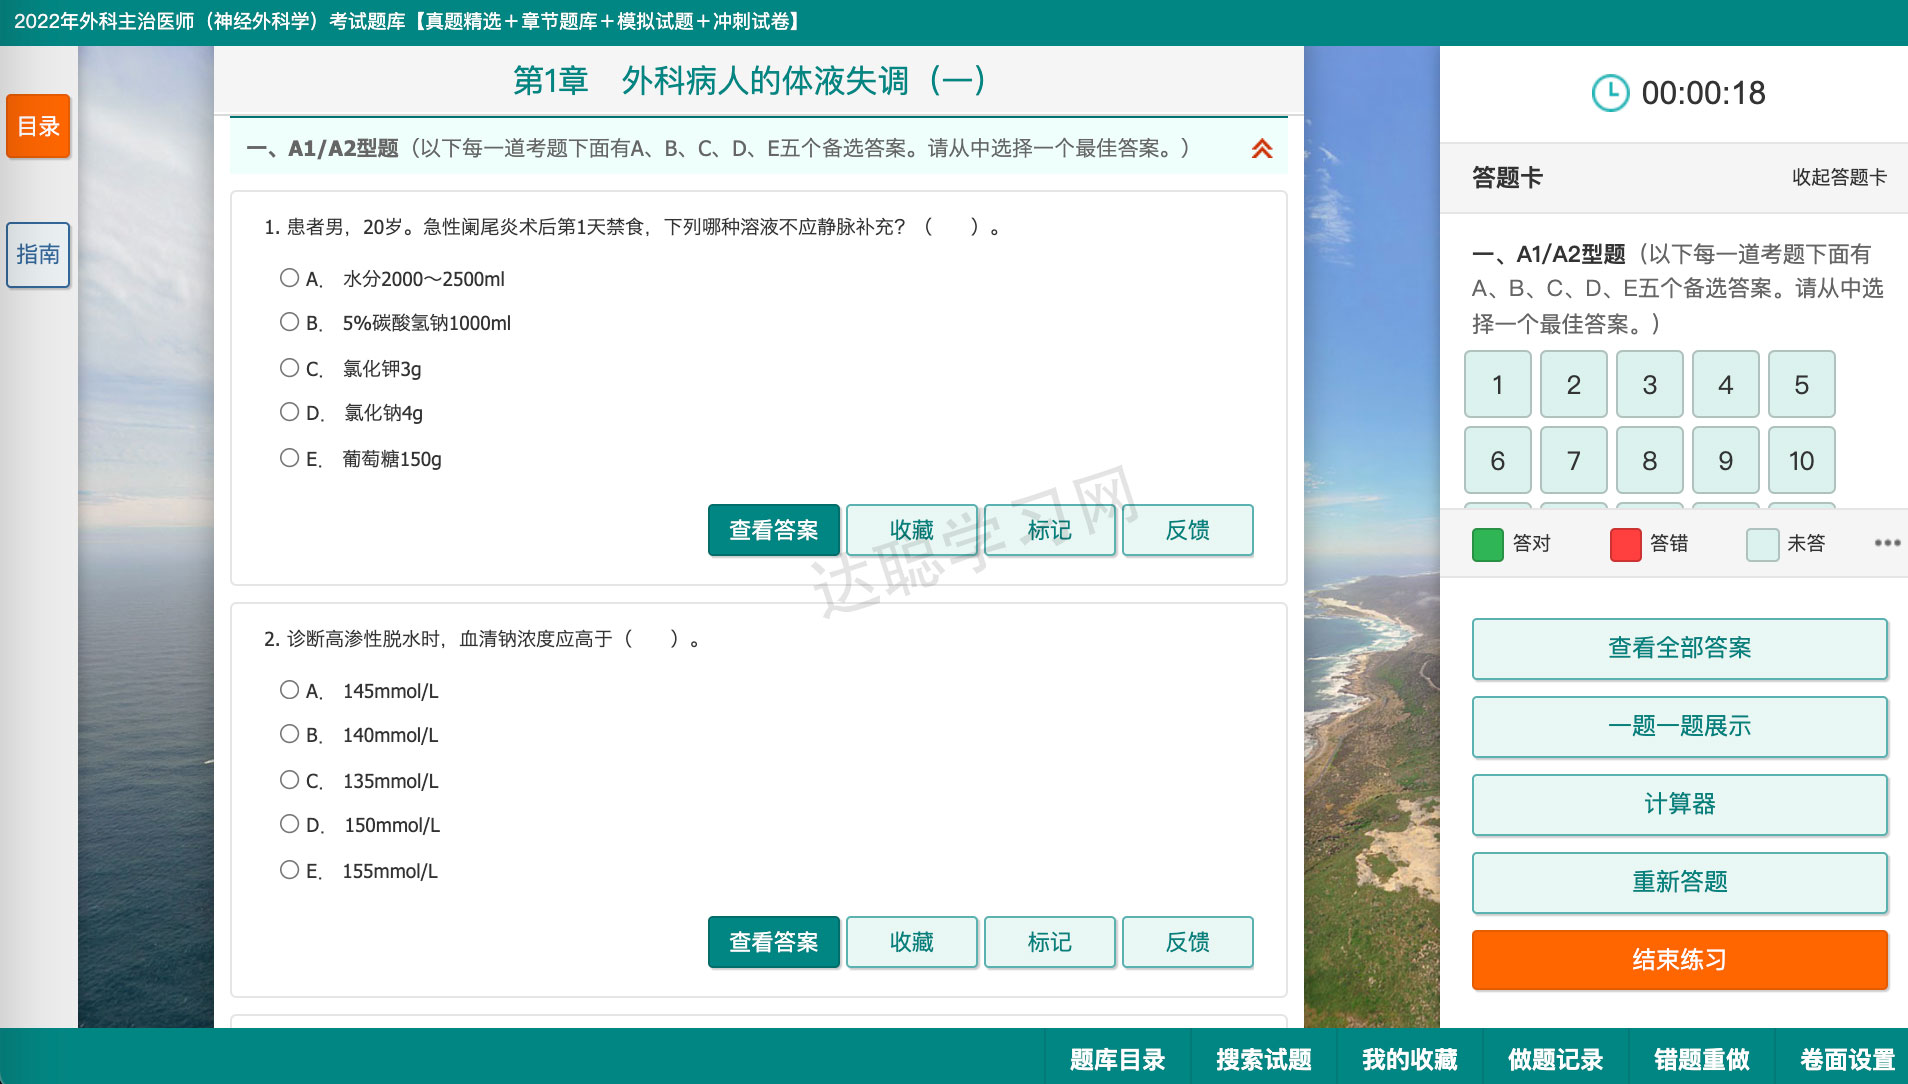The width and height of the screenshot is (1908, 1084).
Task: Click the timer clock icon
Action: pos(1610,93)
